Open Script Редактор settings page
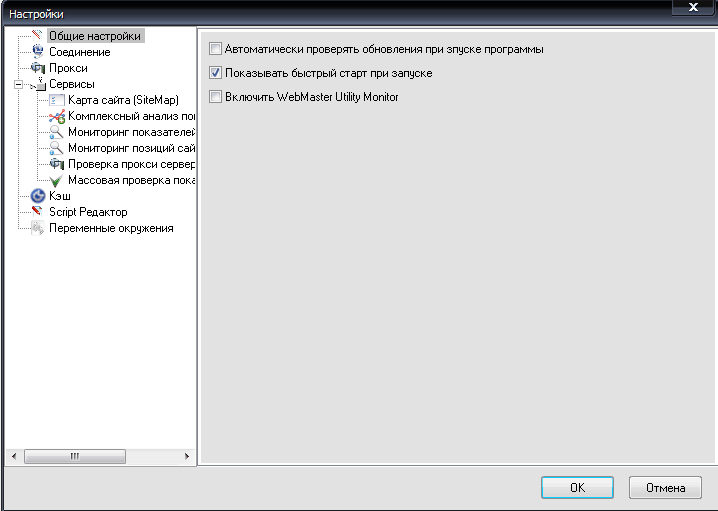Image resolution: width=718 pixels, height=511 pixels. [x=88, y=212]
